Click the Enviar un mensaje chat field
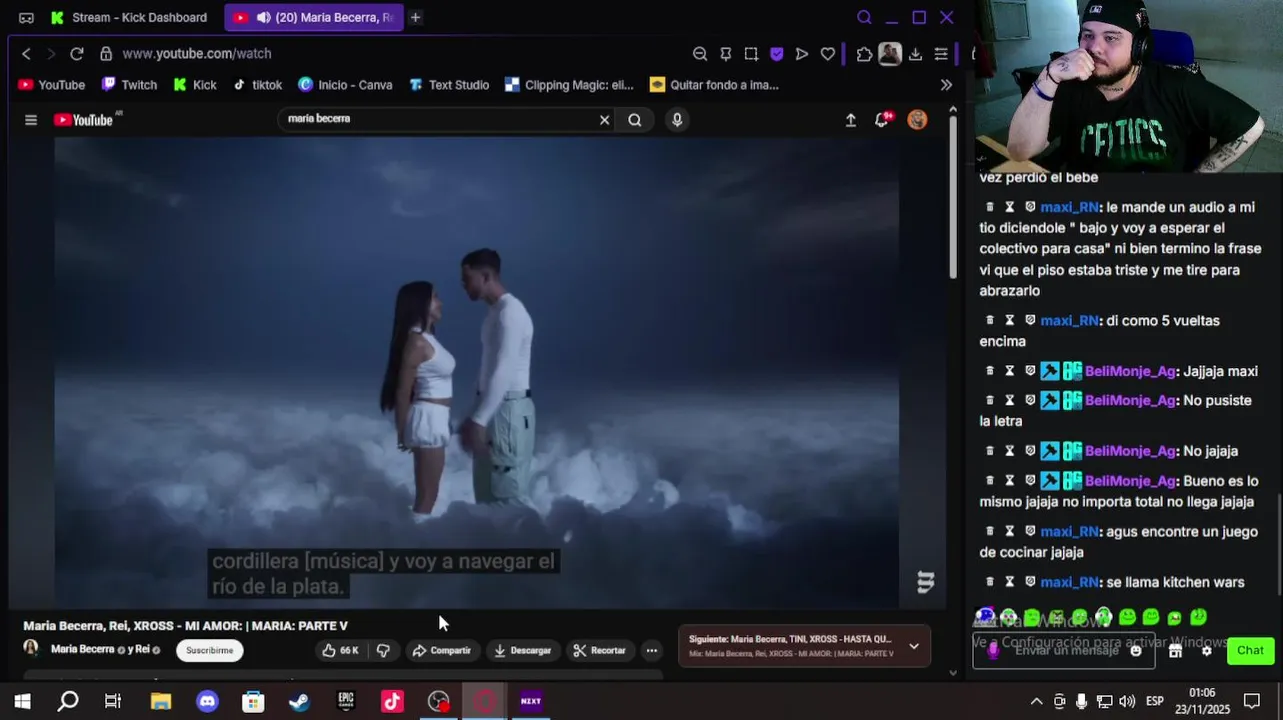 pyautogui.click(x=1064, y=650)
